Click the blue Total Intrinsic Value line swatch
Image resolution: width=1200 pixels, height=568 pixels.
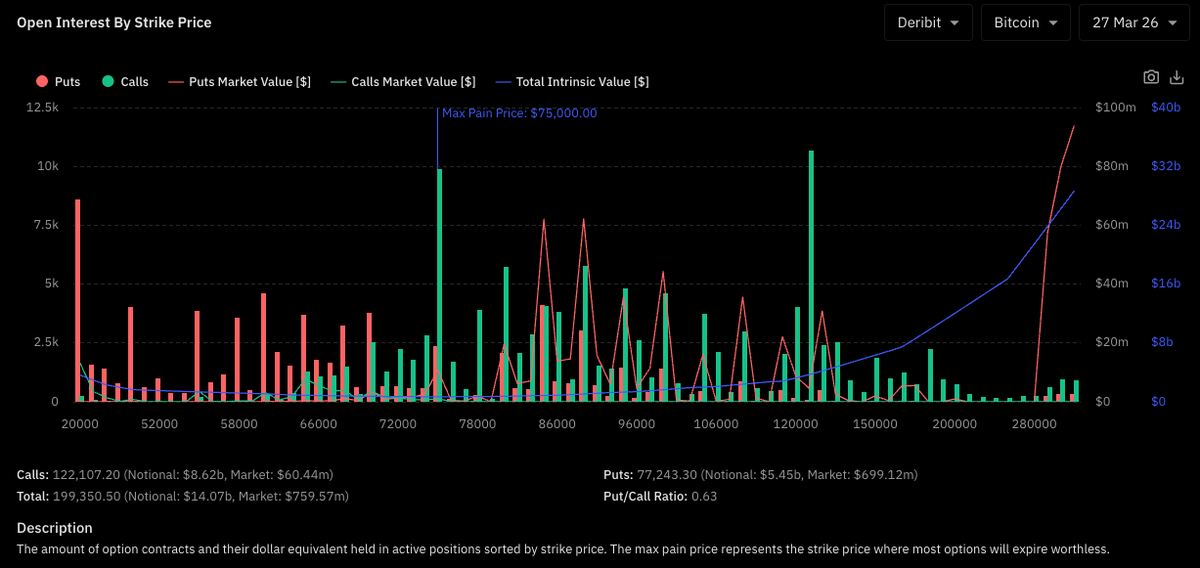[x=503, y=82]
